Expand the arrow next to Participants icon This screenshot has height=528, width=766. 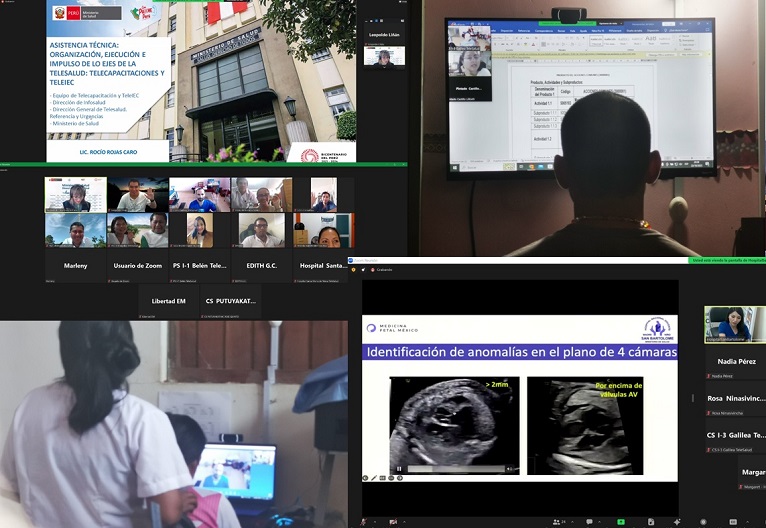coord(572,522)
